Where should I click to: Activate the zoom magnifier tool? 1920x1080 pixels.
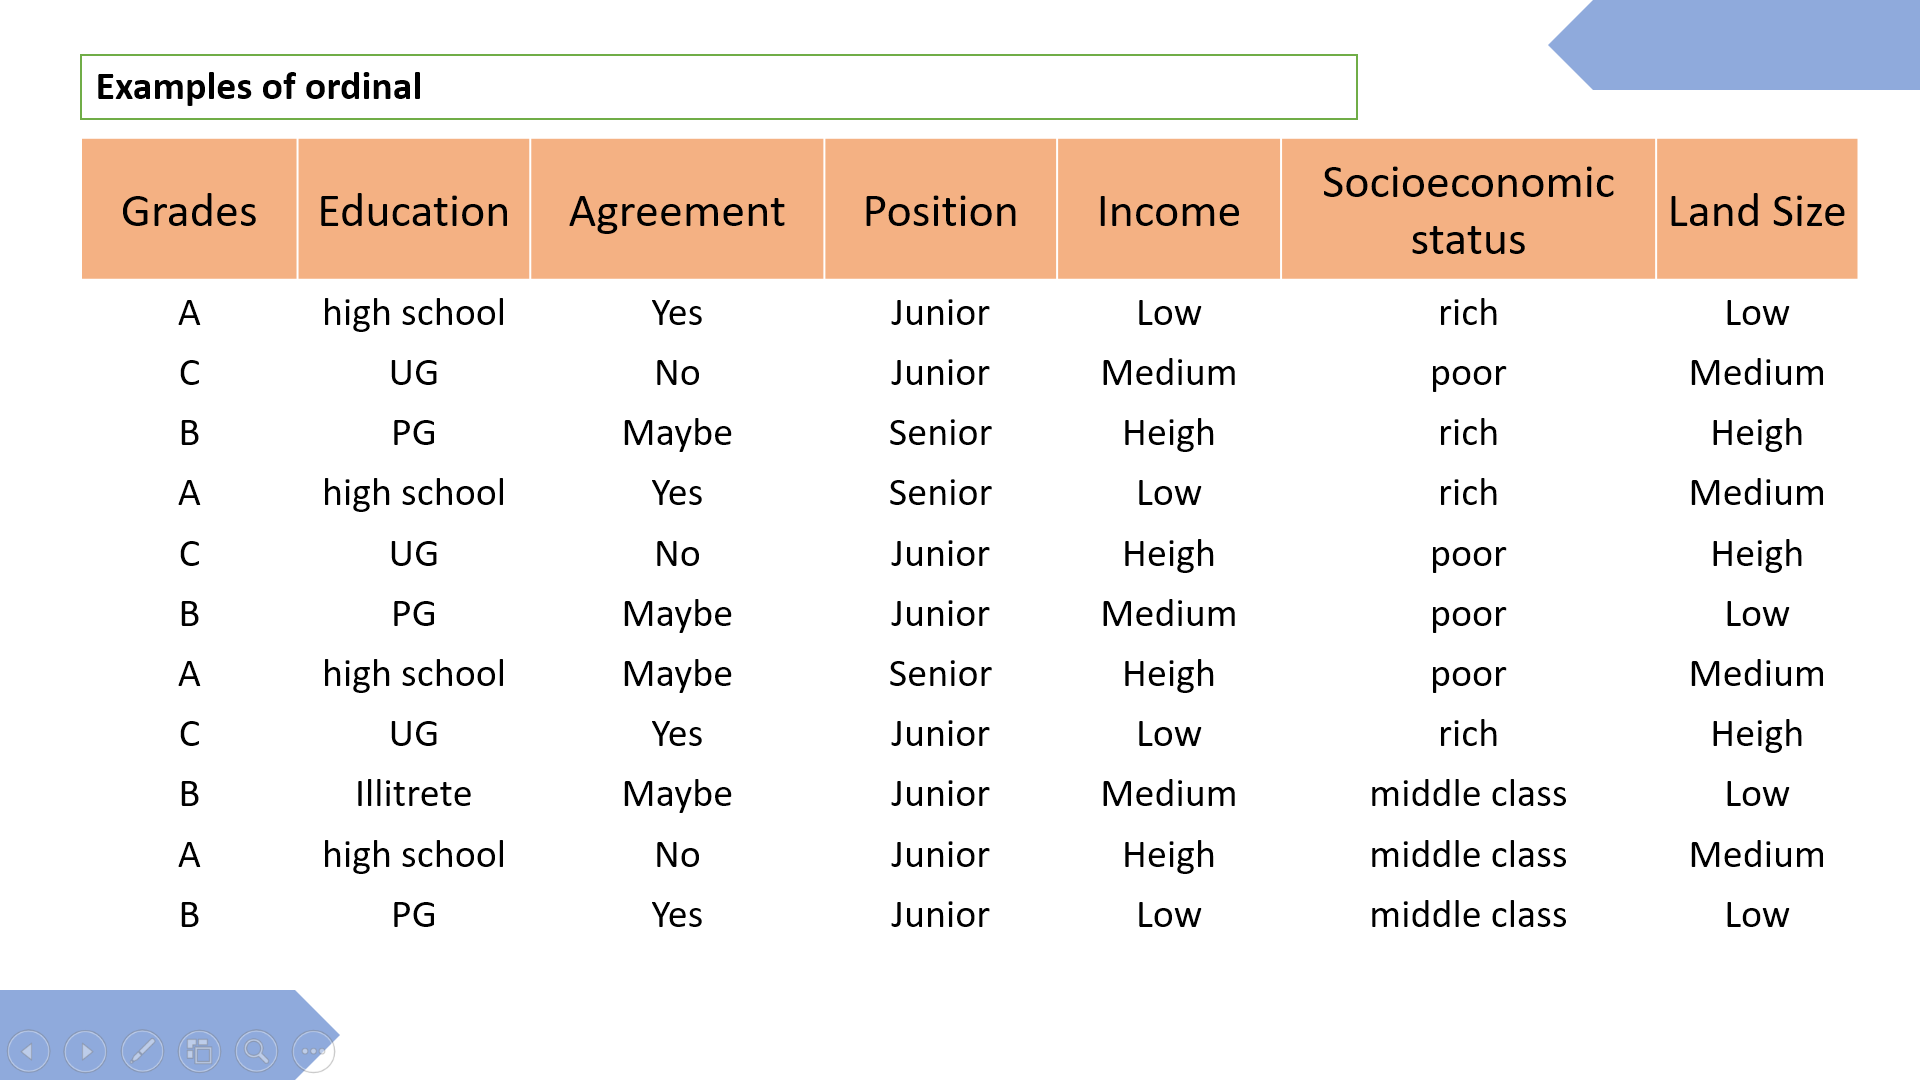click(x=256, y=1051)
